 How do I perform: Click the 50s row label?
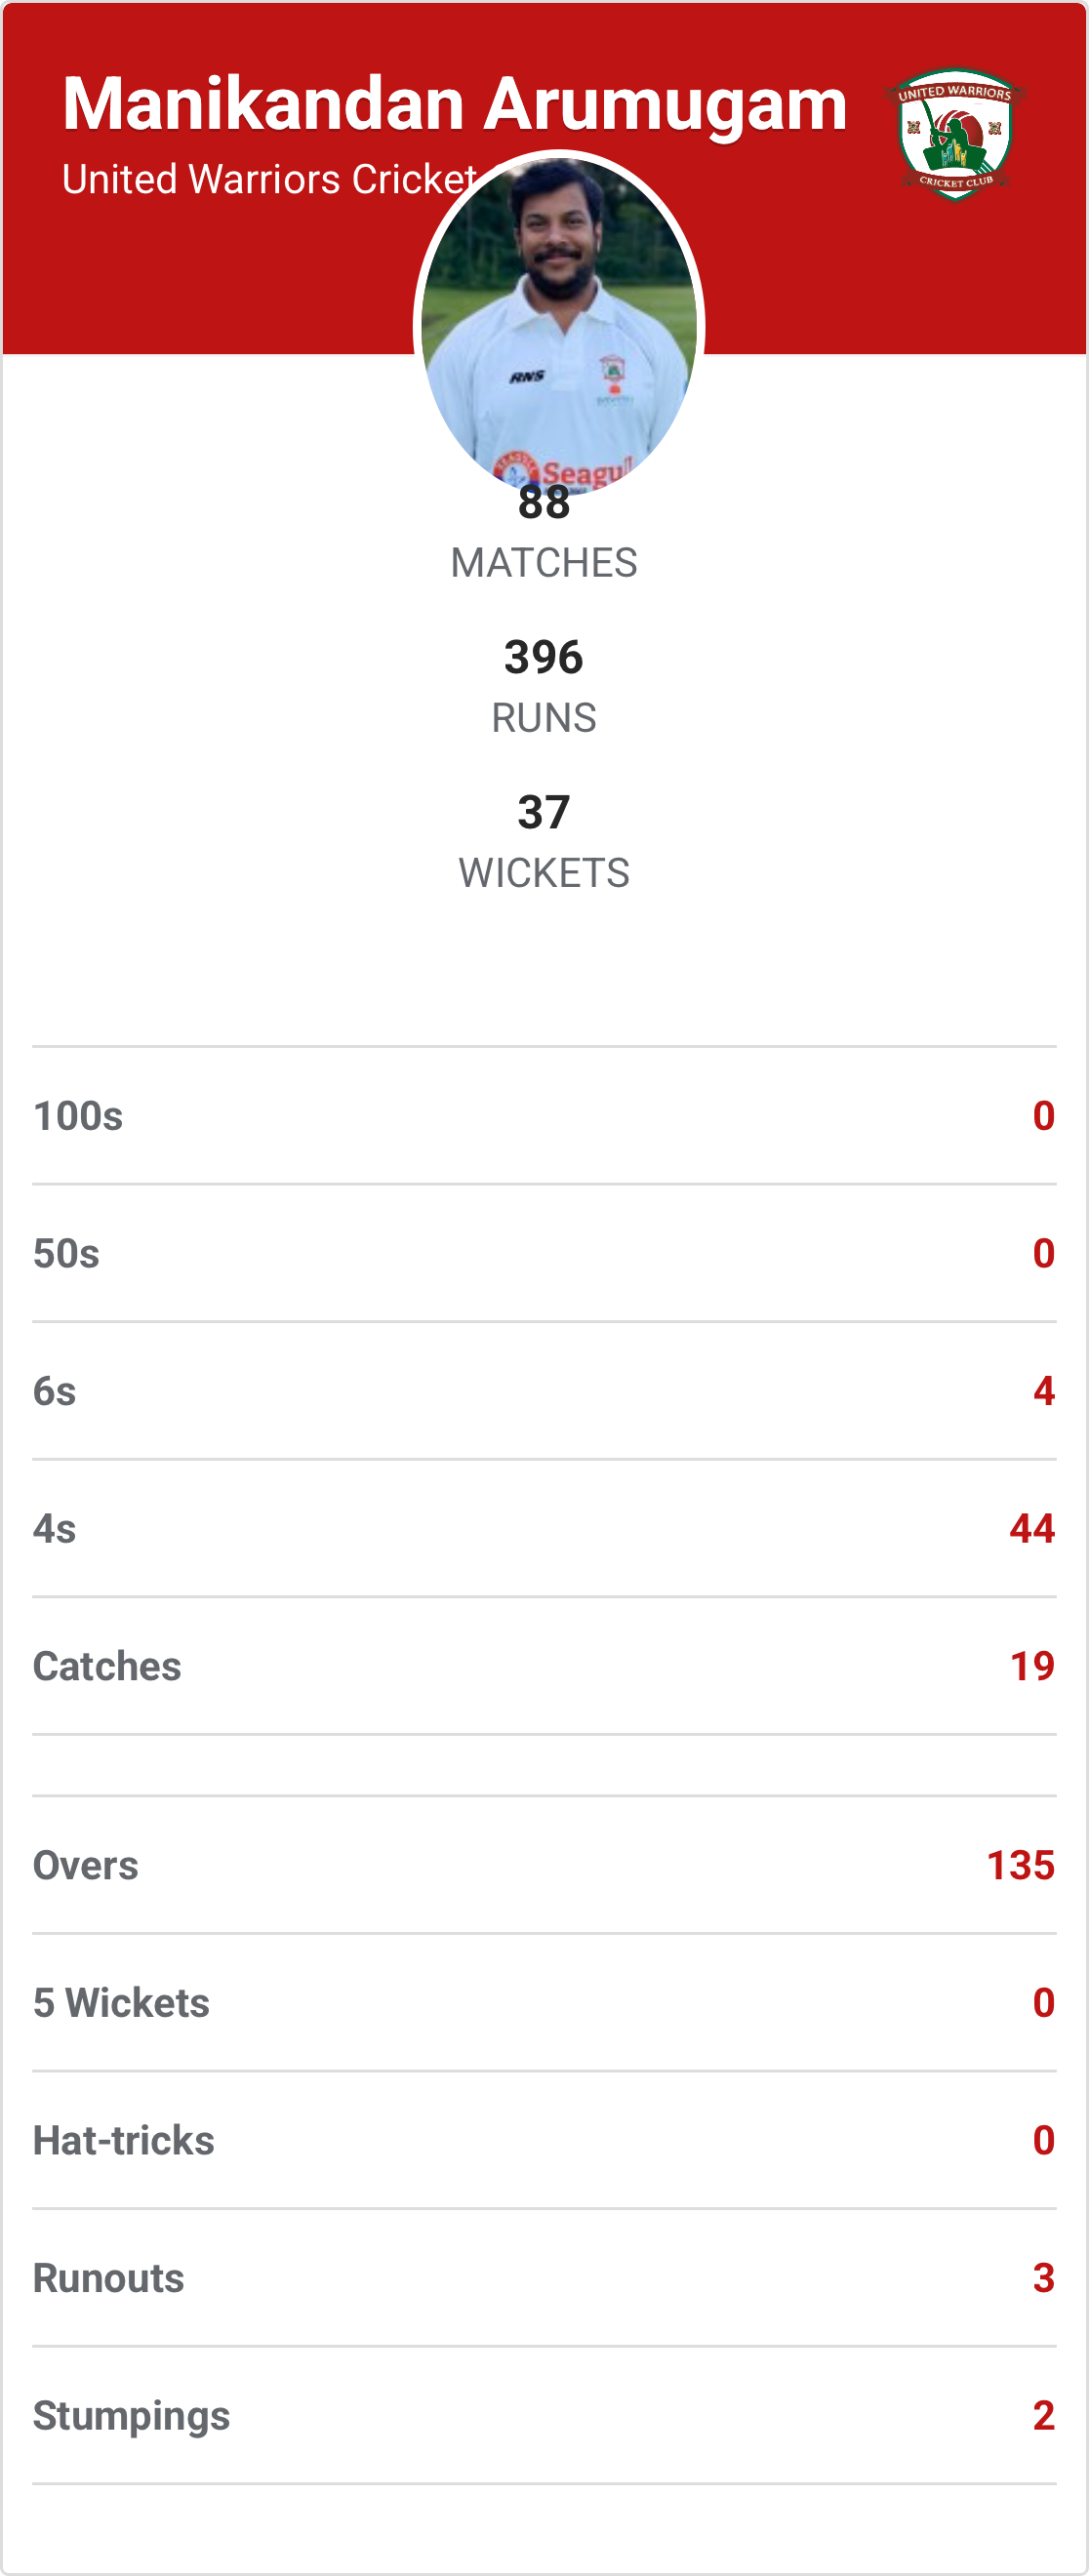pos(66,1254)
